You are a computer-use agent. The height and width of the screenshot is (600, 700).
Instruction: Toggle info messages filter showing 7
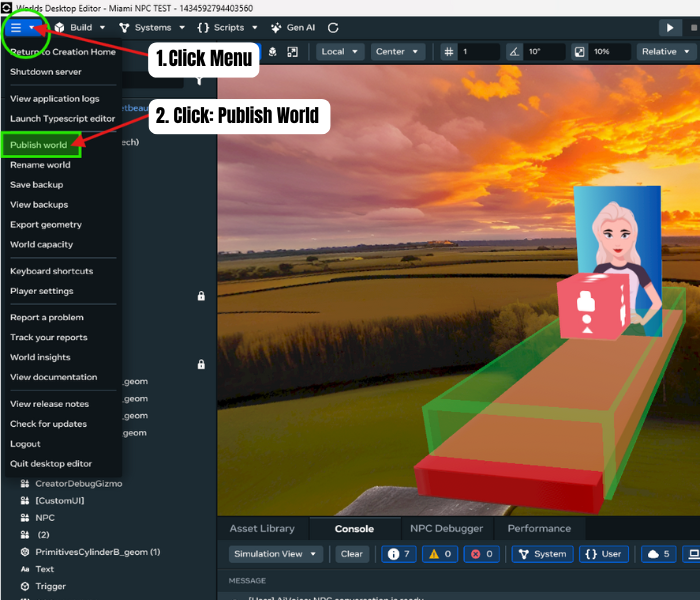coord(398,554)
